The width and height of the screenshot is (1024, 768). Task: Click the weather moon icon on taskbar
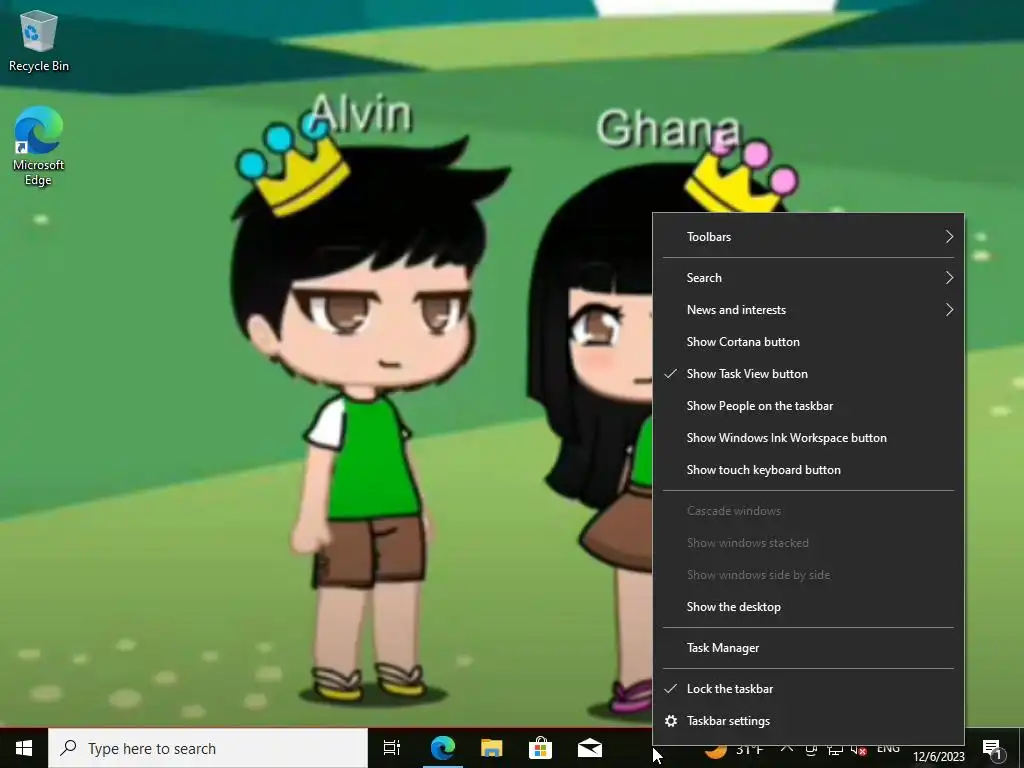click(717, 750)
